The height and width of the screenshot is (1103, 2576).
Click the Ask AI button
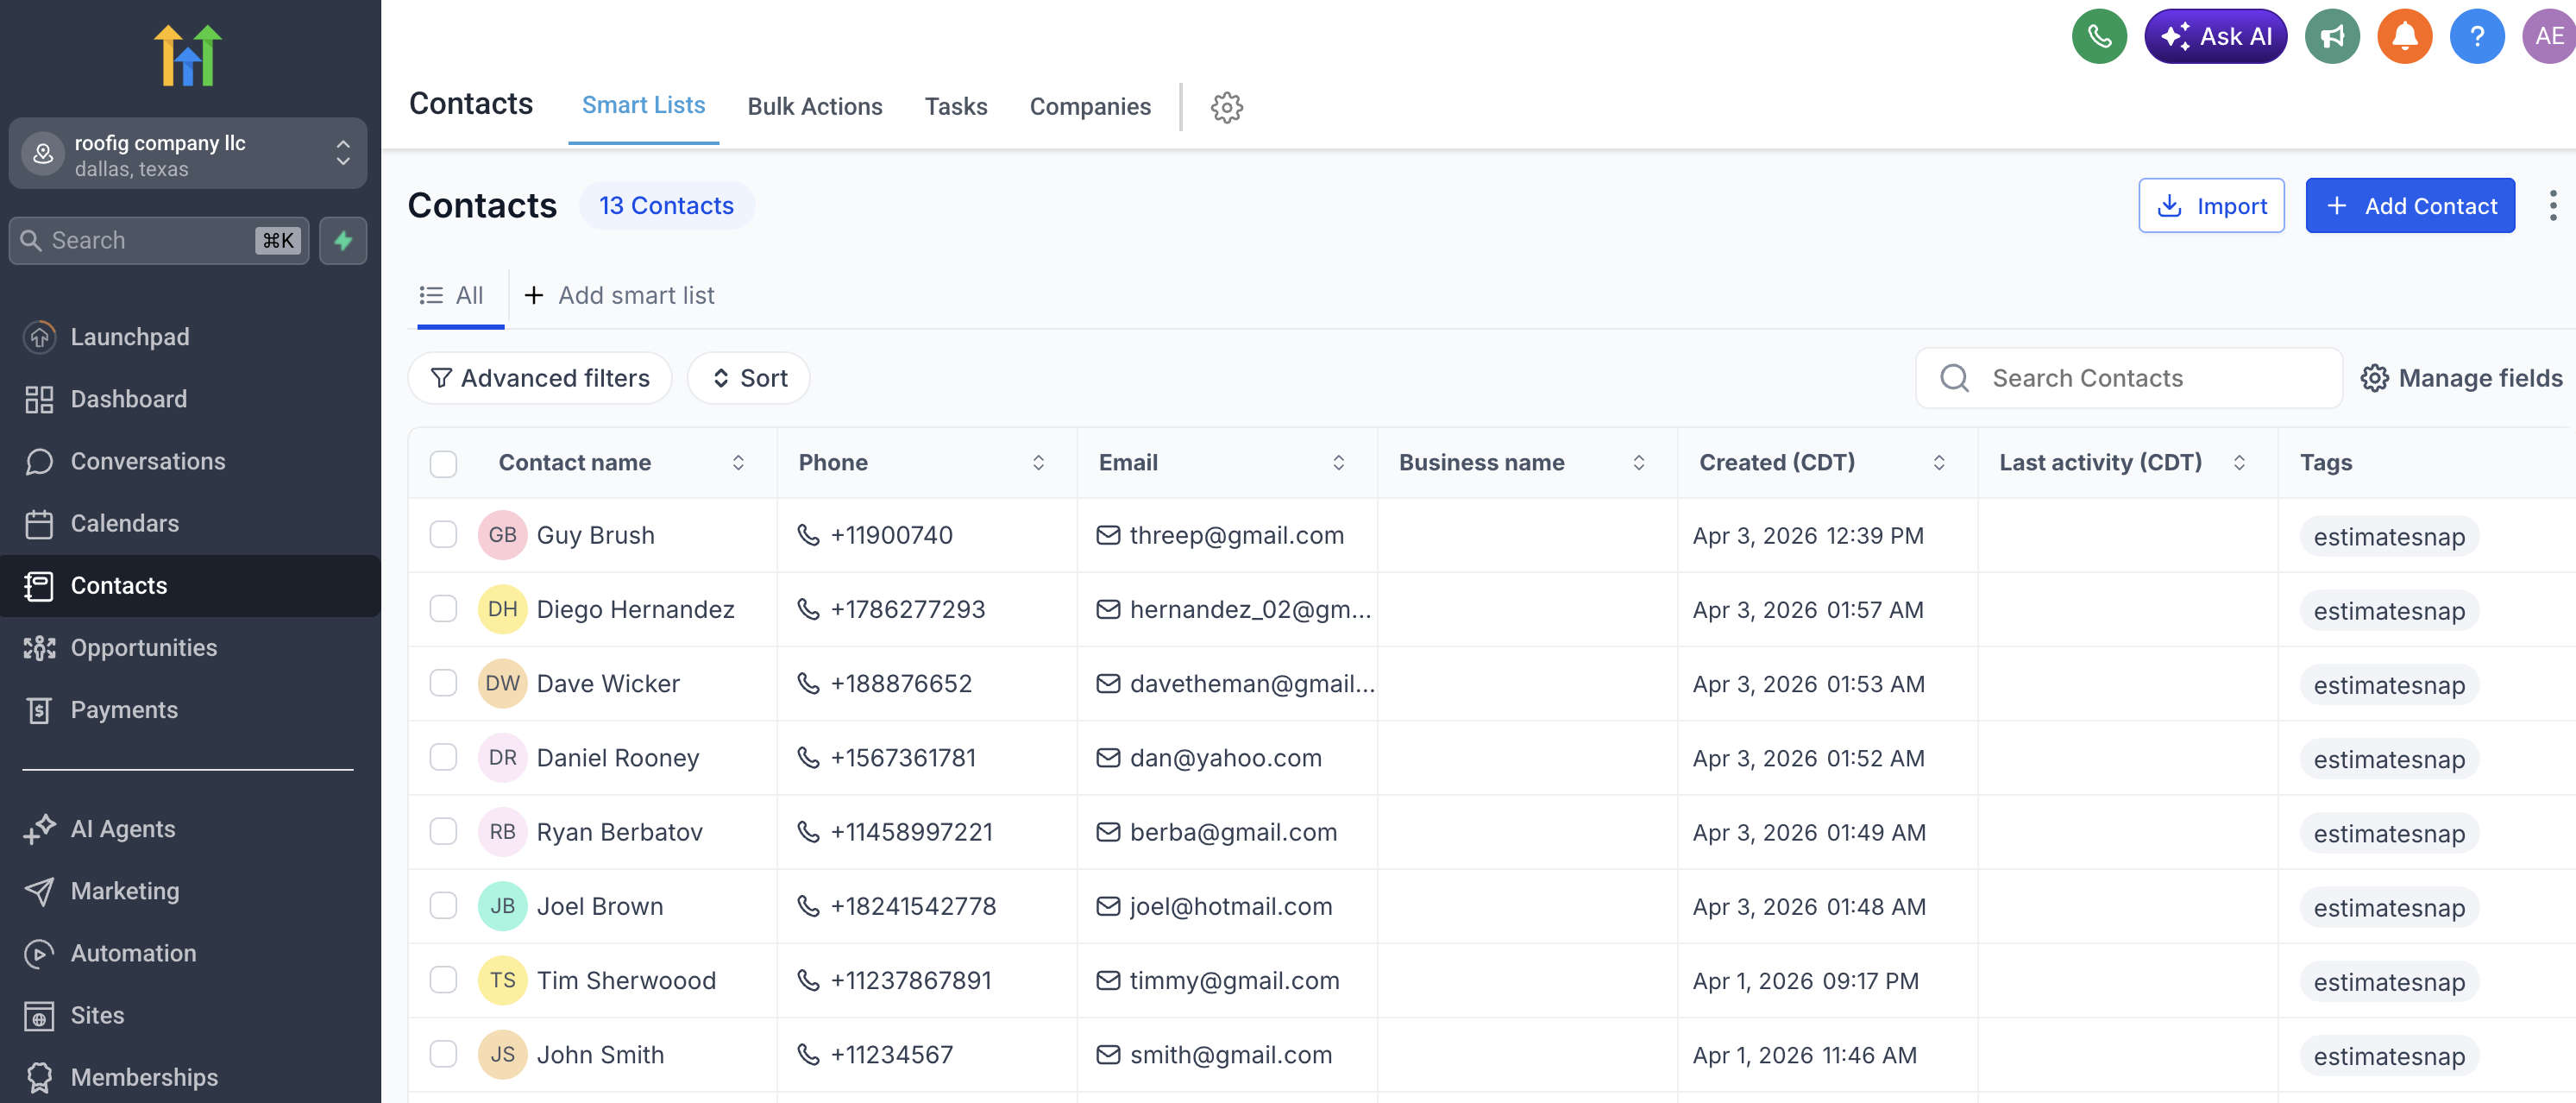(x=2216, y=36)
